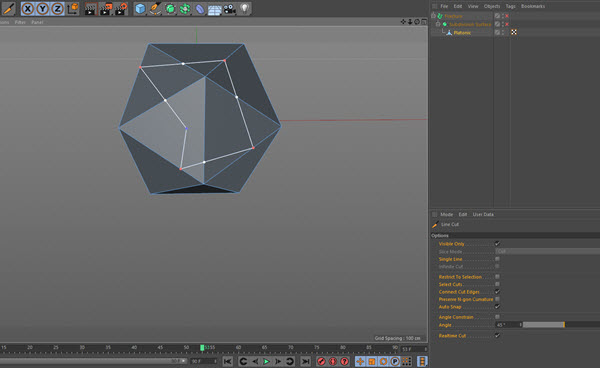
Task: Uncheck the Realtime Cut option
Action: point(497,335)
